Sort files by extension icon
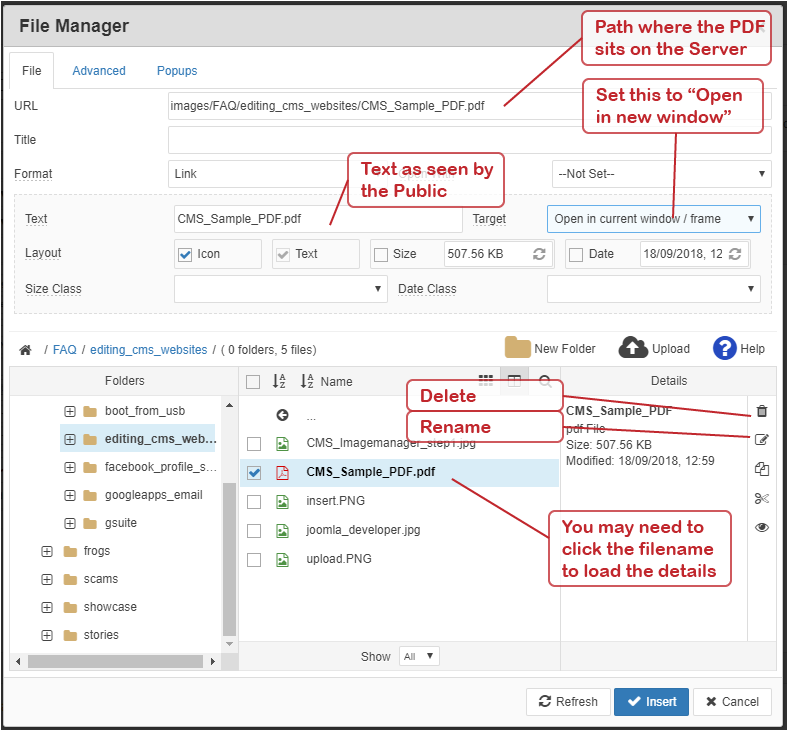This screenshot has height=731, width=789. coord(279,381)
